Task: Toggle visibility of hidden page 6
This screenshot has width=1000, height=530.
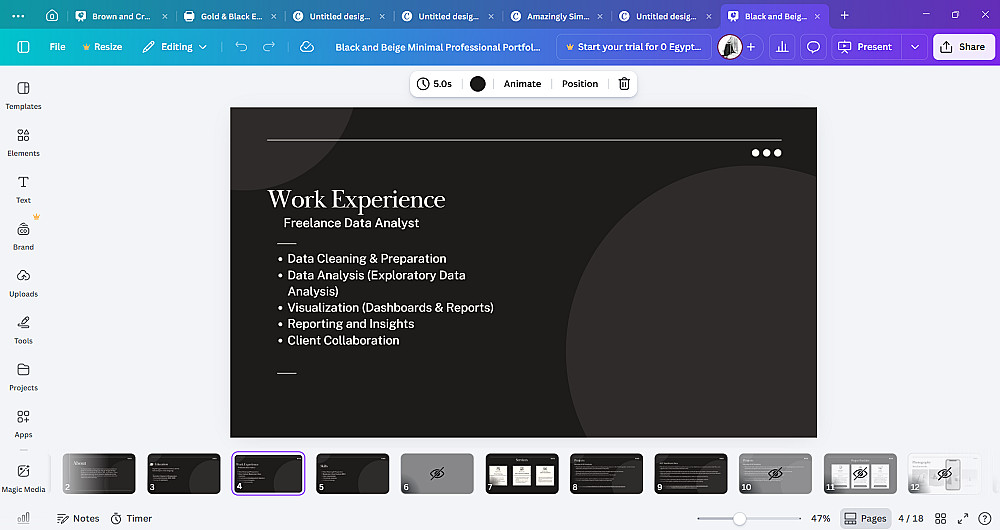Action: 437,473
